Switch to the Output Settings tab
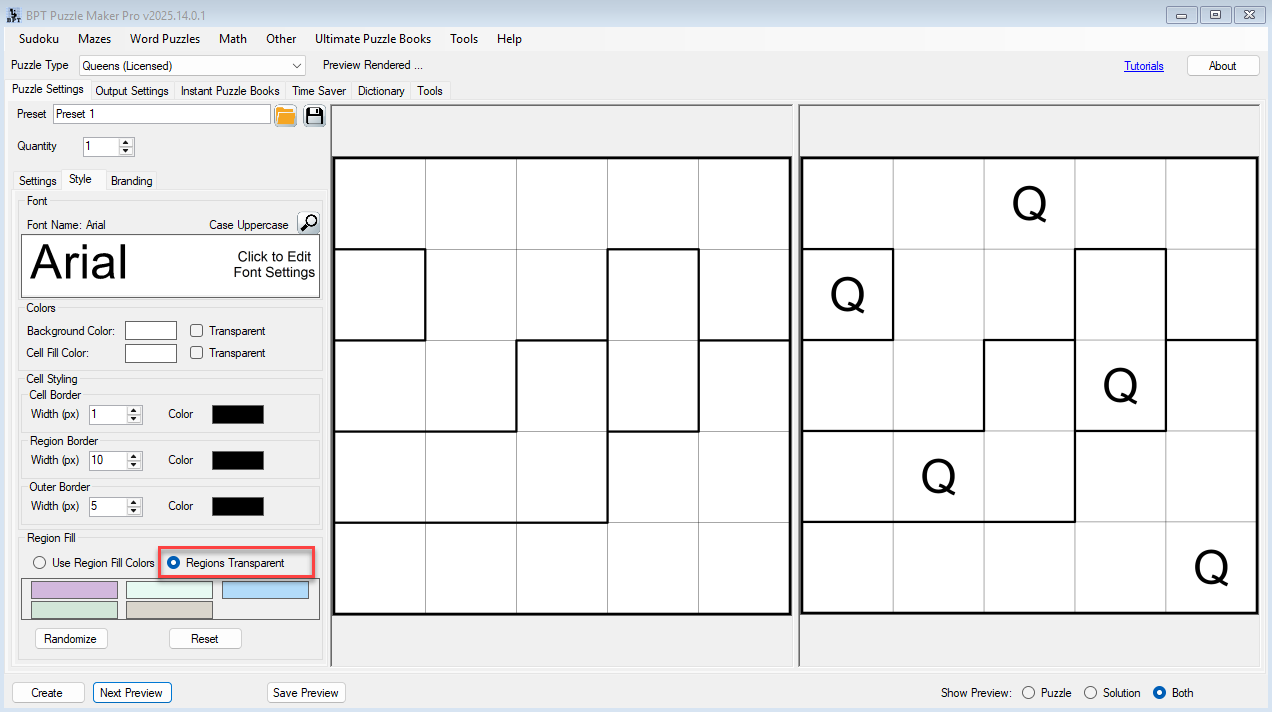 tap(131, 91)
